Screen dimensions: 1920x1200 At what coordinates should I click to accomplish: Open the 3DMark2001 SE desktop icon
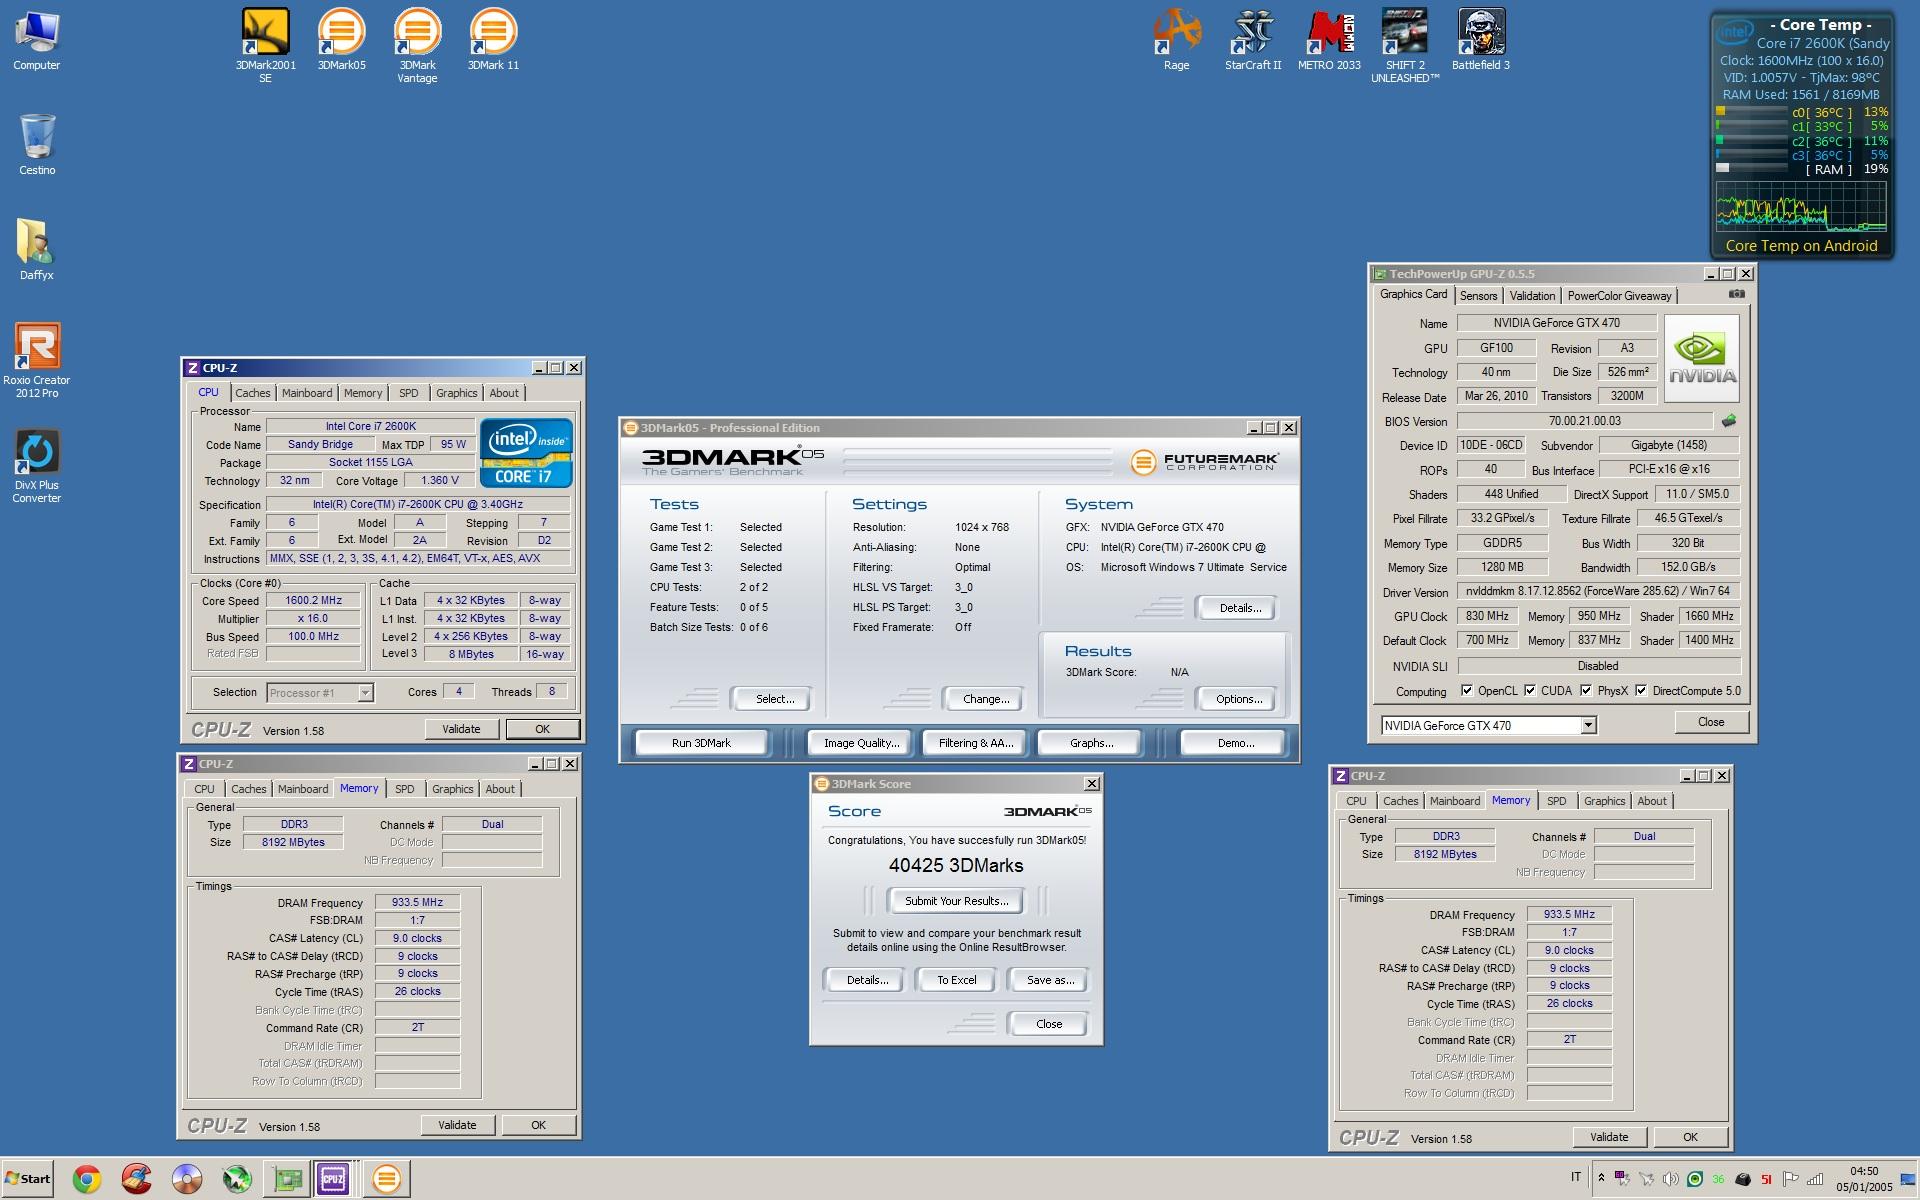(x=265, y=45)
